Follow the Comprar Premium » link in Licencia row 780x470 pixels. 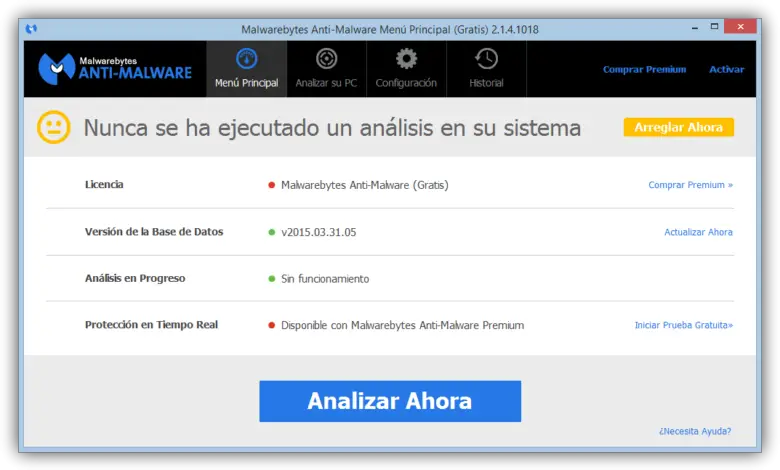[x=690, y=185]
